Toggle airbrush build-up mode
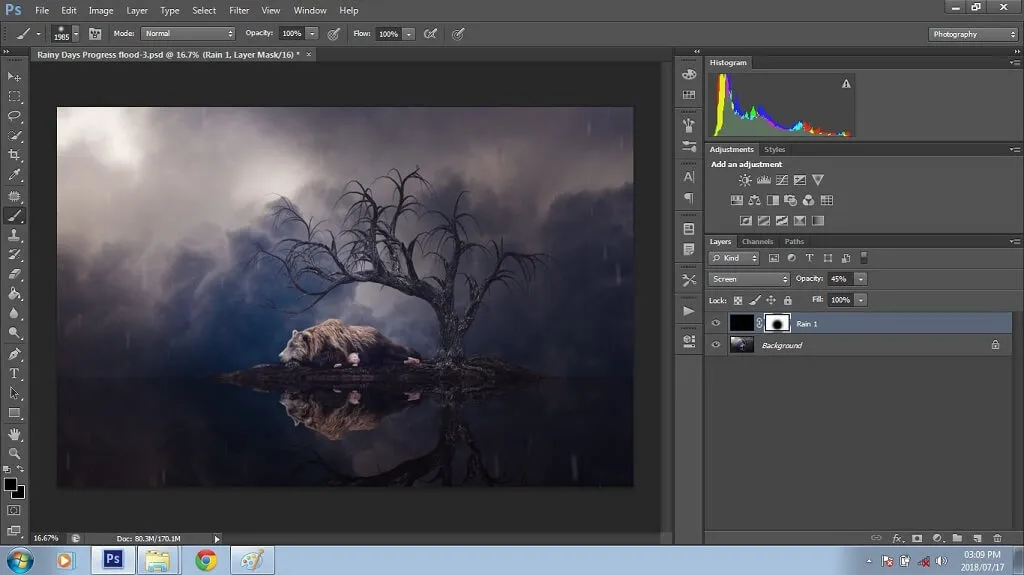The width and height of the screenshot is (1024, 575). point(430,34)
